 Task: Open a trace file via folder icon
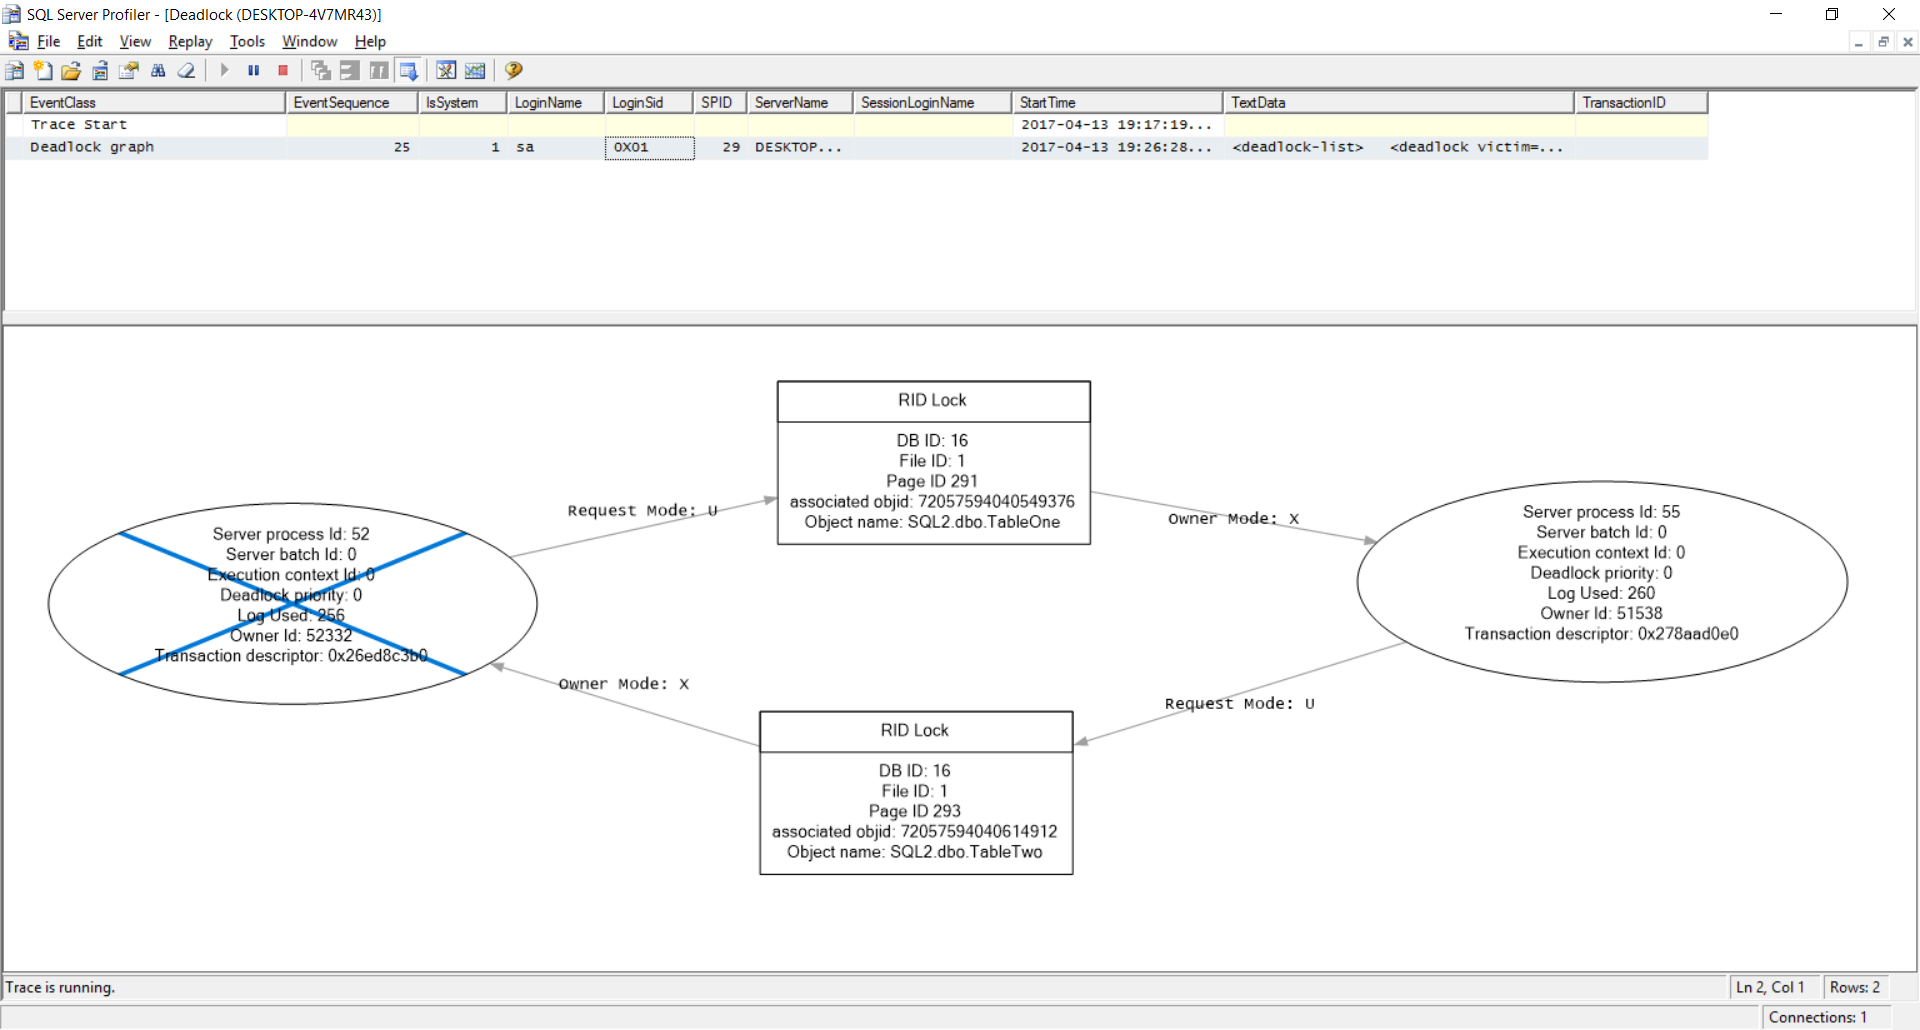[x=71, y=71]
